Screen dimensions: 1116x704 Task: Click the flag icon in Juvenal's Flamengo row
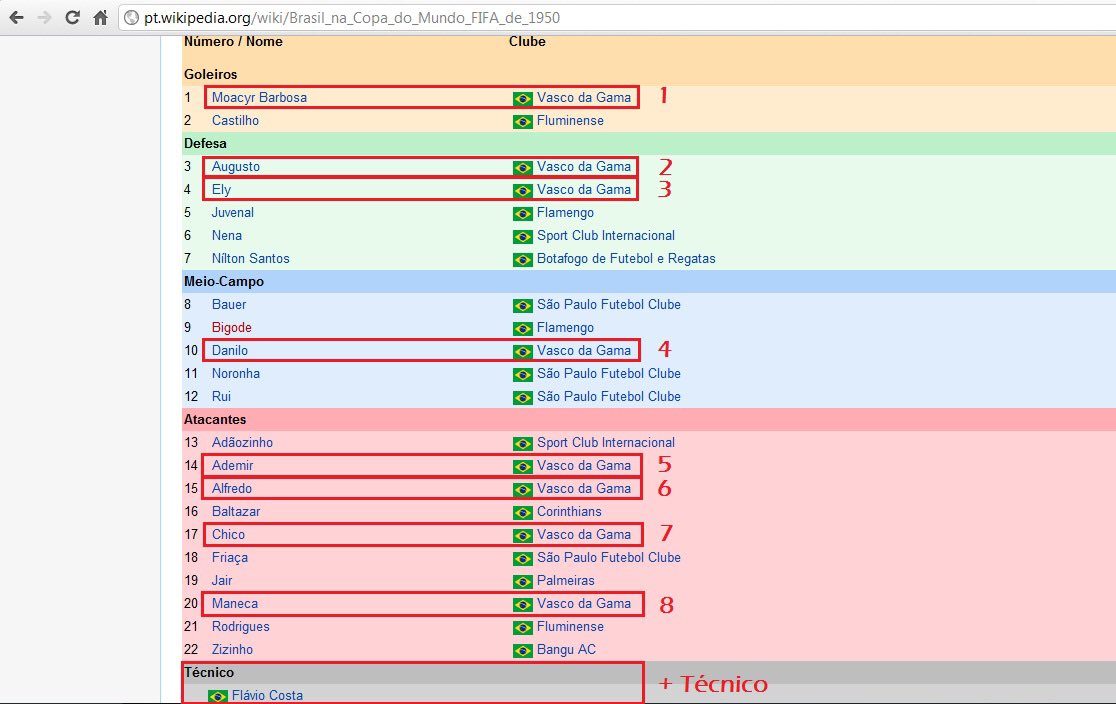coord(522,214)
